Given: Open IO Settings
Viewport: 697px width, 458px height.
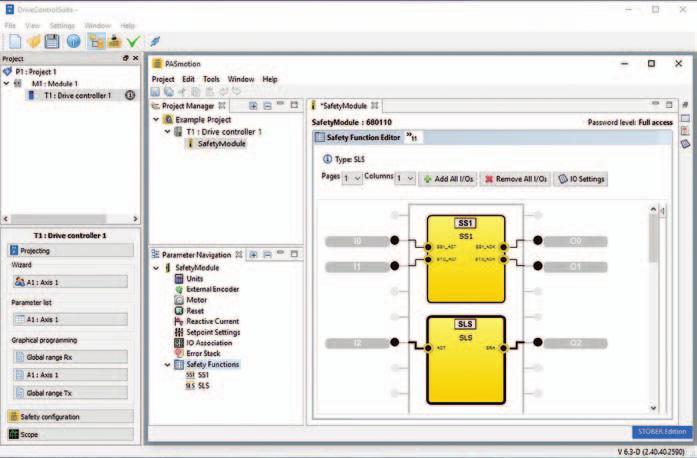Looking at the screenshot, I should (581, 179).
